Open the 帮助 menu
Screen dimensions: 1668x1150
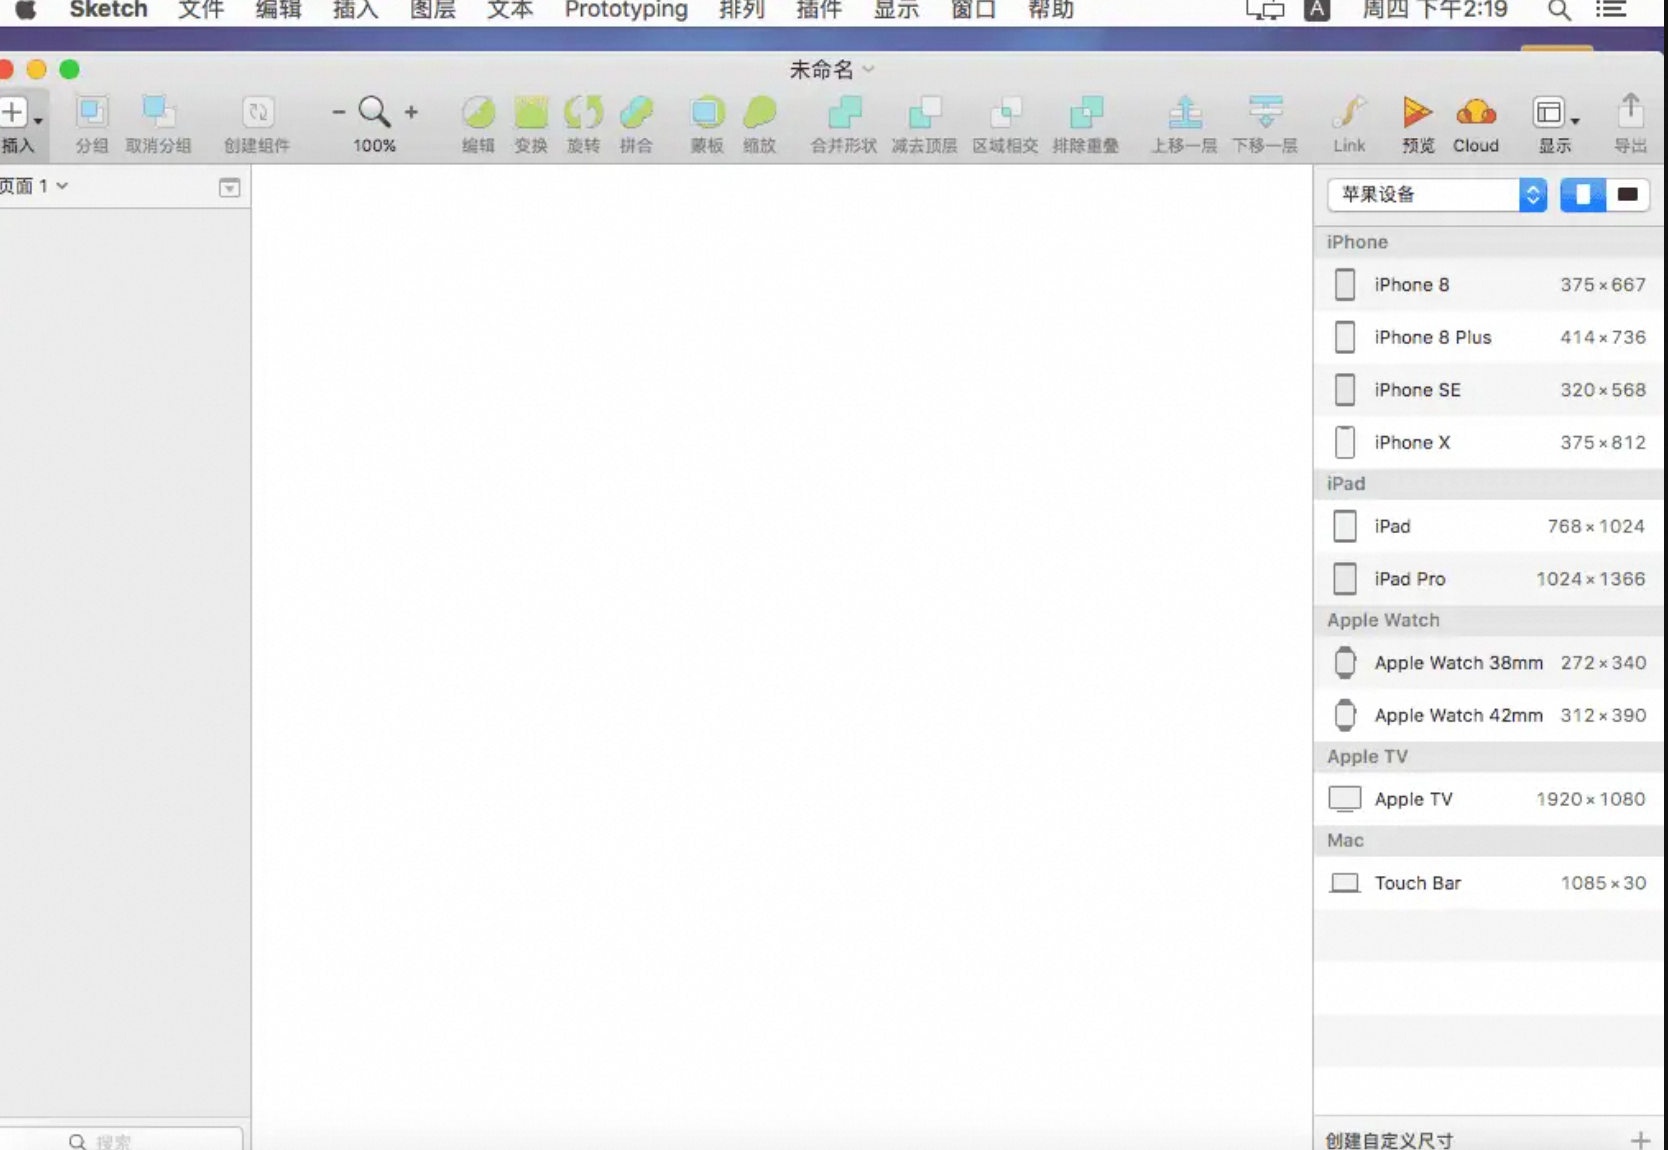1051,10
